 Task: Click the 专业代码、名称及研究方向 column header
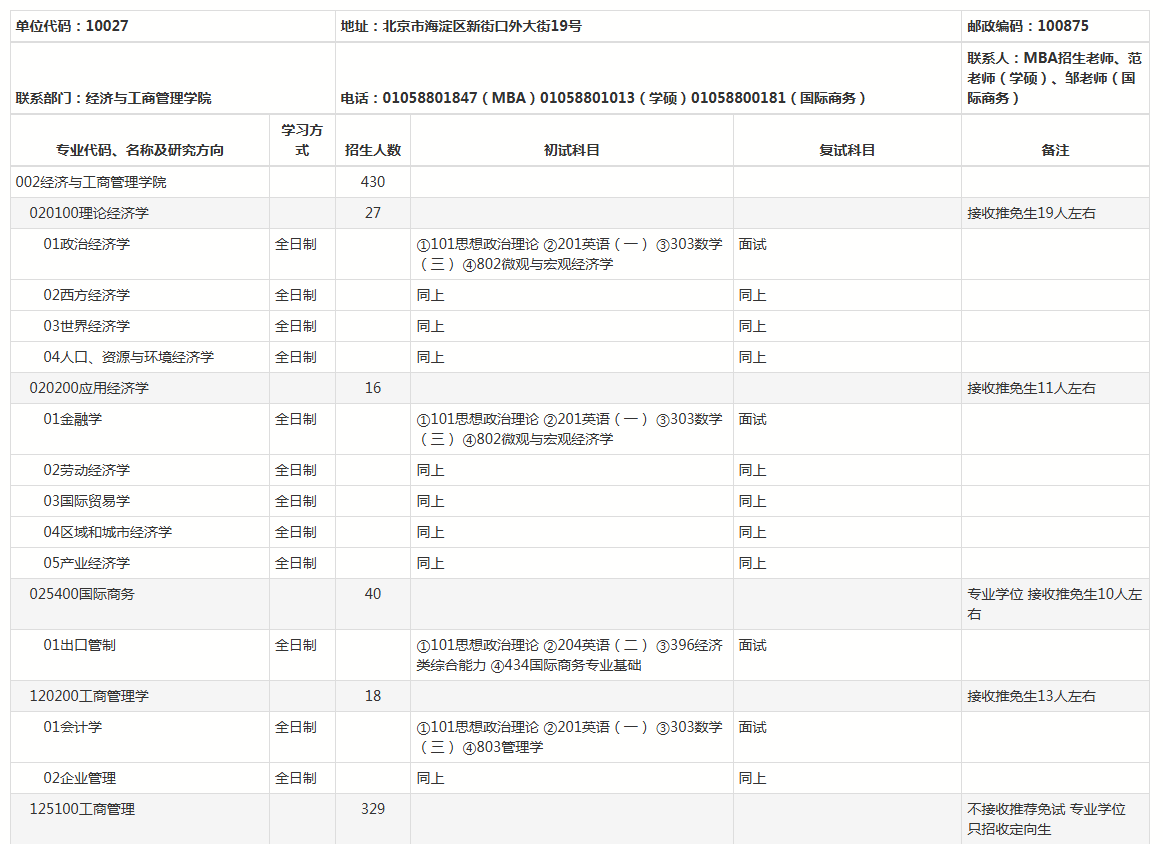click(x=140, y=150)
